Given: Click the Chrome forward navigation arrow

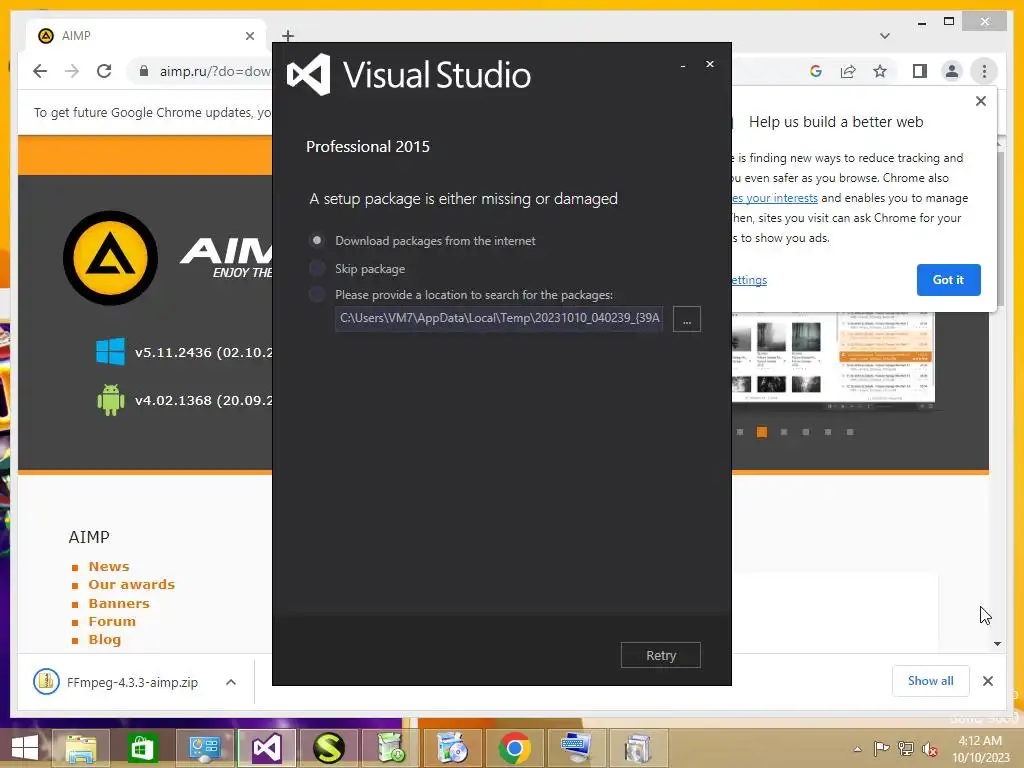Looking at the screenshot, I should [72, 71].
